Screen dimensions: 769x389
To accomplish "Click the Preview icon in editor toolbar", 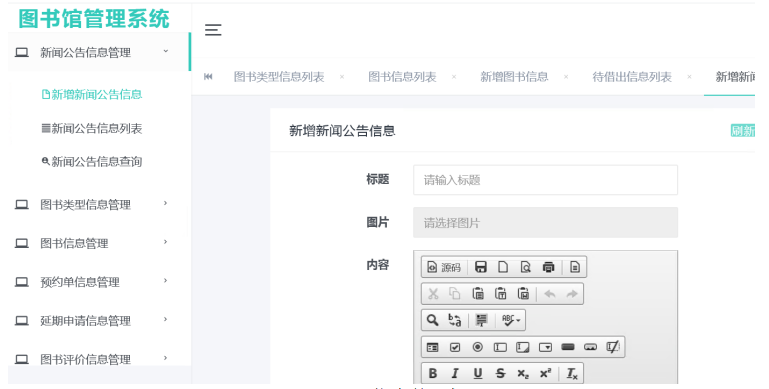I will tap(525, 267).
